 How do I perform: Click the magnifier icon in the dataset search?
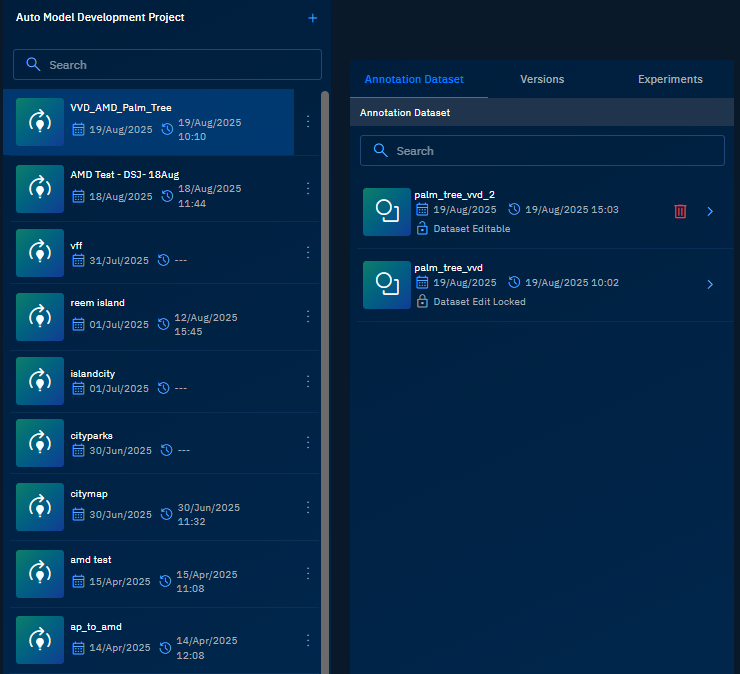pyautogui.click(x=380, y=151)
